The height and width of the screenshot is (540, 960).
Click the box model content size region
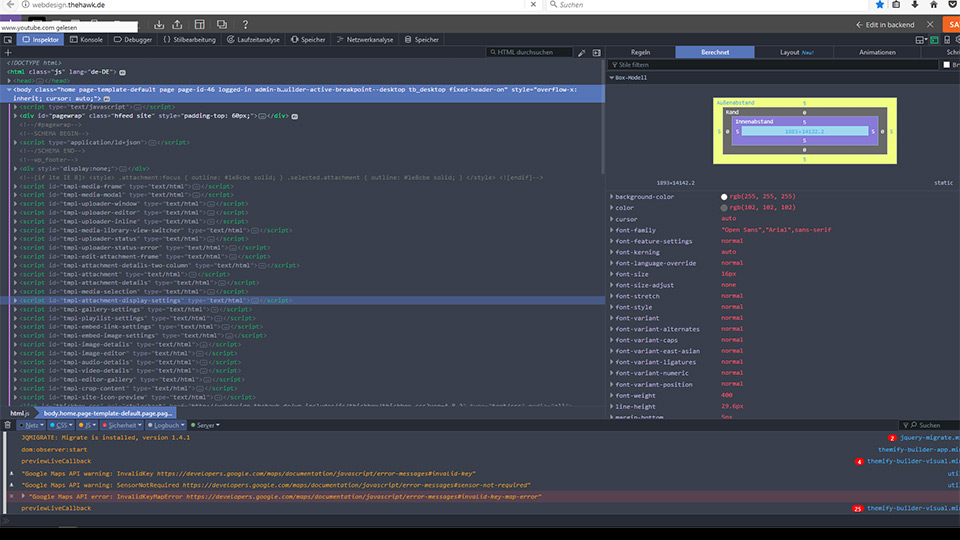point(804,132)
